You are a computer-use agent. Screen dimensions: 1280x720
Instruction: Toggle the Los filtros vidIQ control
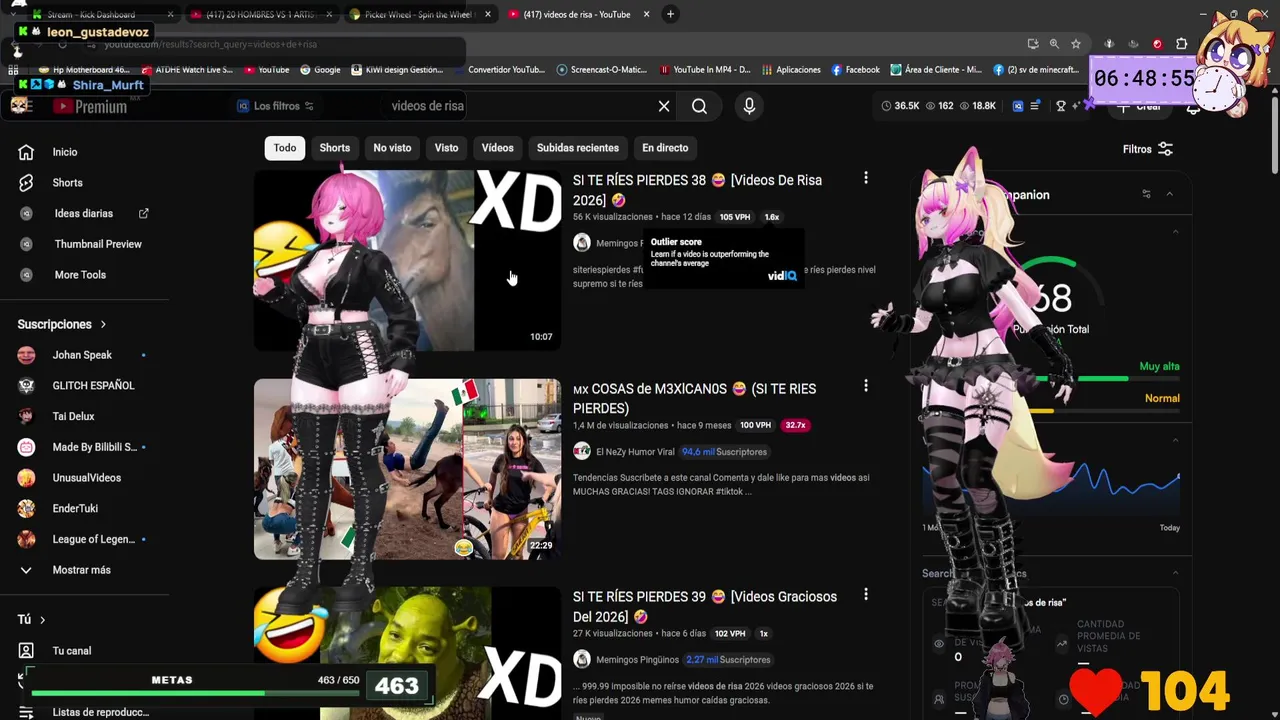(275, 106)
